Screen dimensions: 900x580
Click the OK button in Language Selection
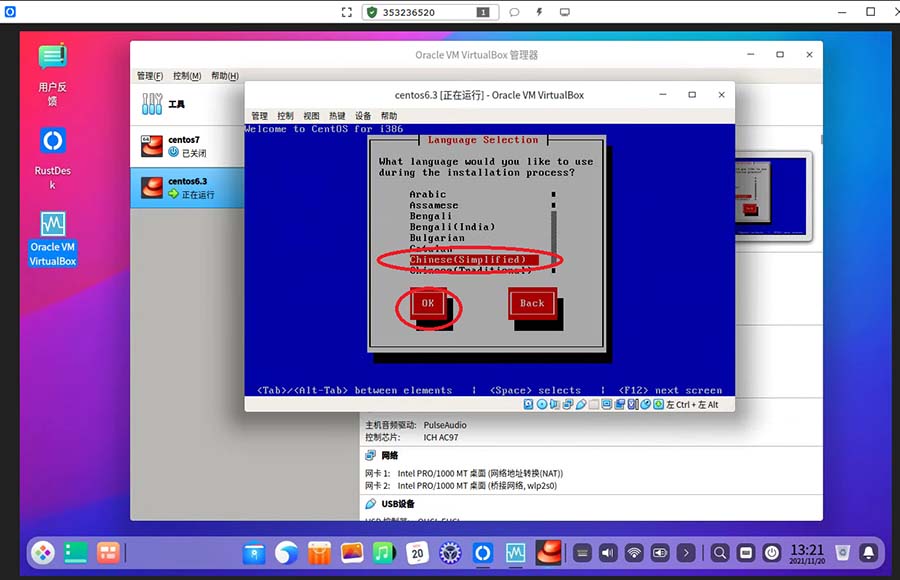(428, 303)
